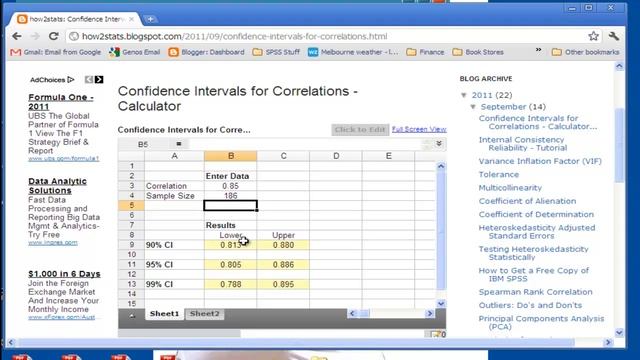The image size is (640, 360).
Task: Open the Genos Email bookmark
Action: click(134, 52)
